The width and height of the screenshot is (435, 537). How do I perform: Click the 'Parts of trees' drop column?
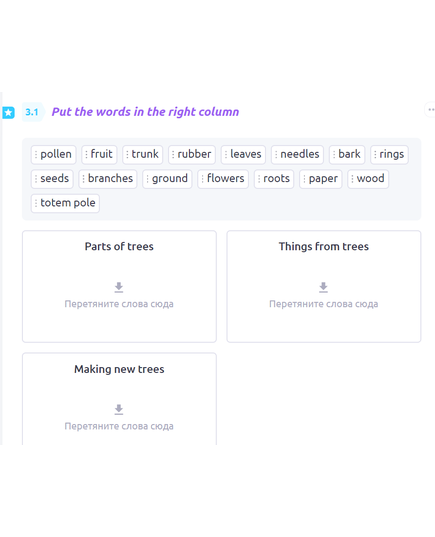point(119,287)
